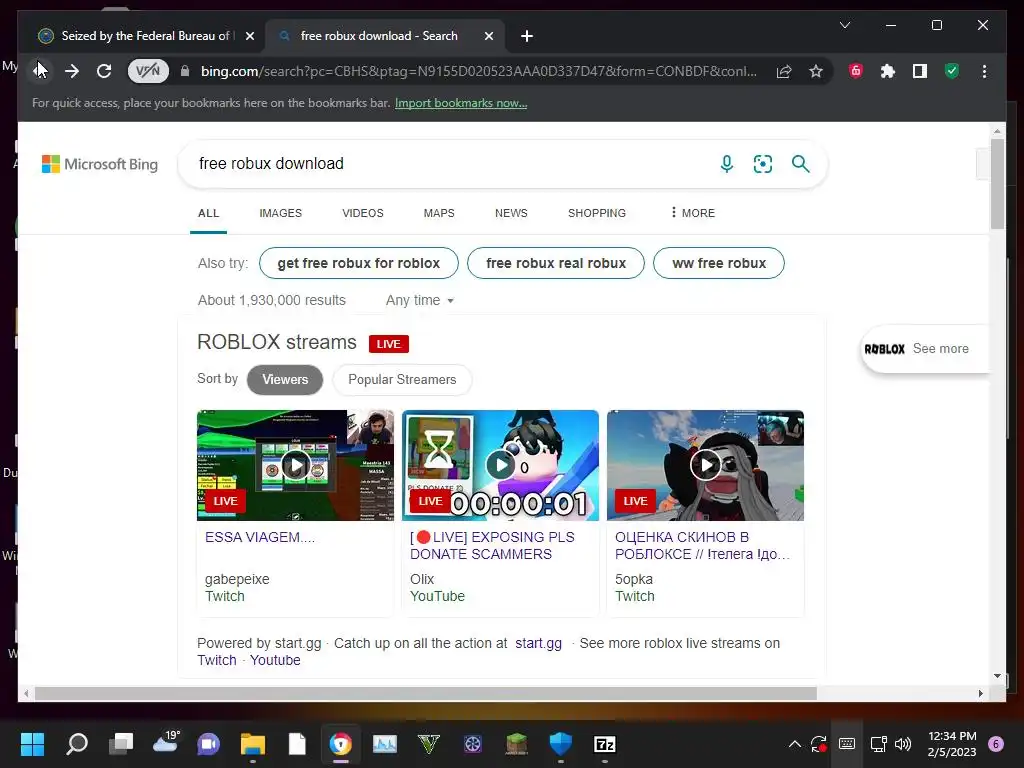The height and width of the screenshot is (768, 1024).
Task: Start voice search with microphone icon
Action: [x=726, y=164]
